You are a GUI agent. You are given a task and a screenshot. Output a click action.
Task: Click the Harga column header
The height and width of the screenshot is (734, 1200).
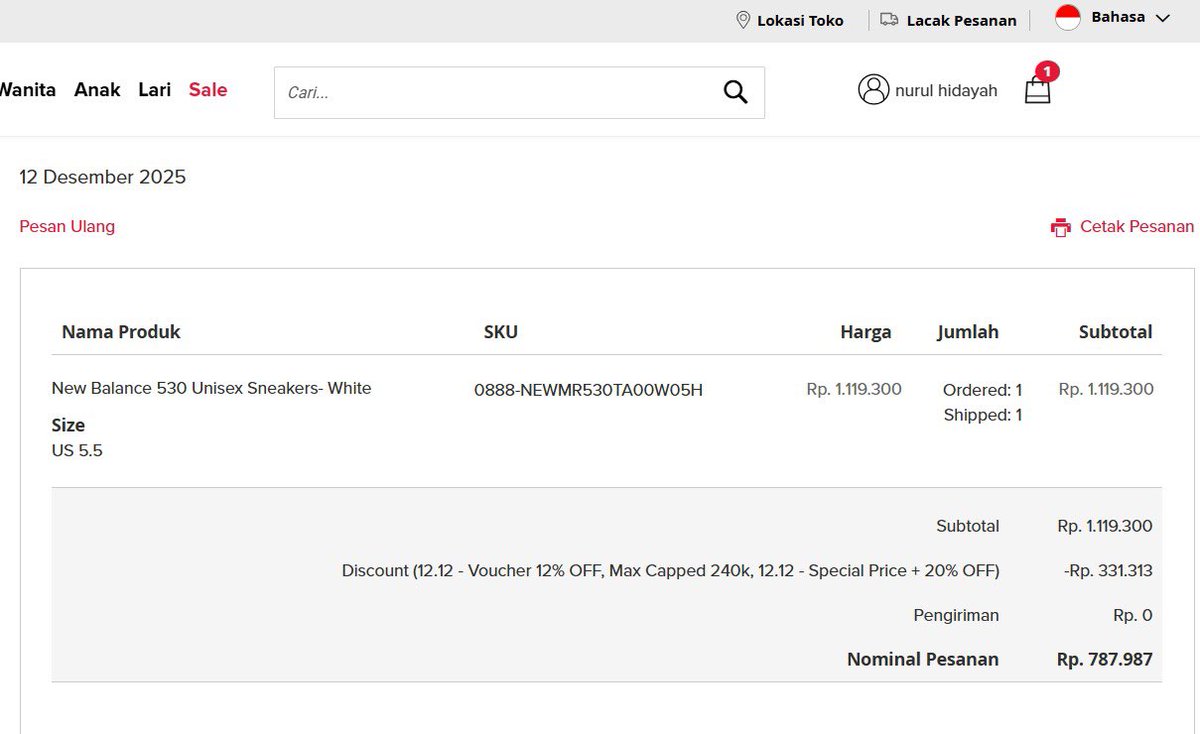pos(866,332)
